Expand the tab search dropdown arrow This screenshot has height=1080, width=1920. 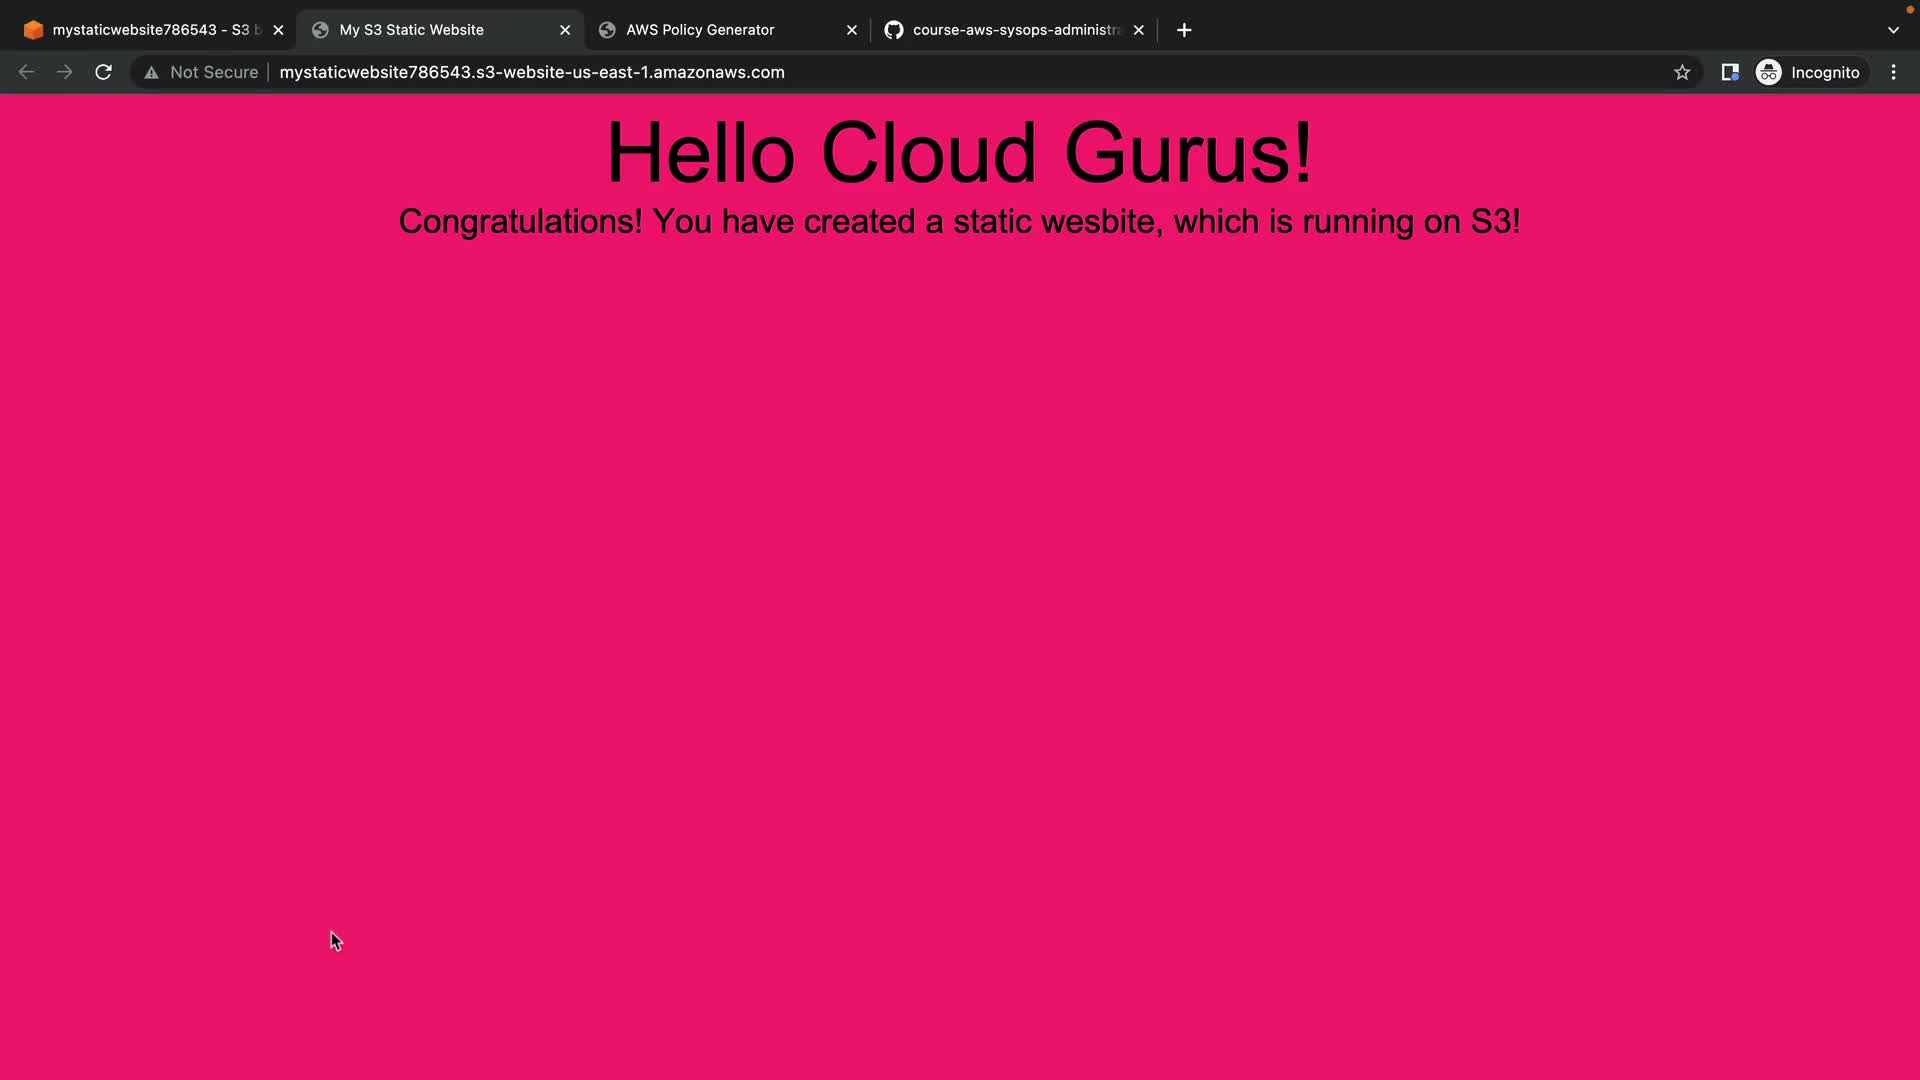pyautogui.click(x=1893, y=30)
